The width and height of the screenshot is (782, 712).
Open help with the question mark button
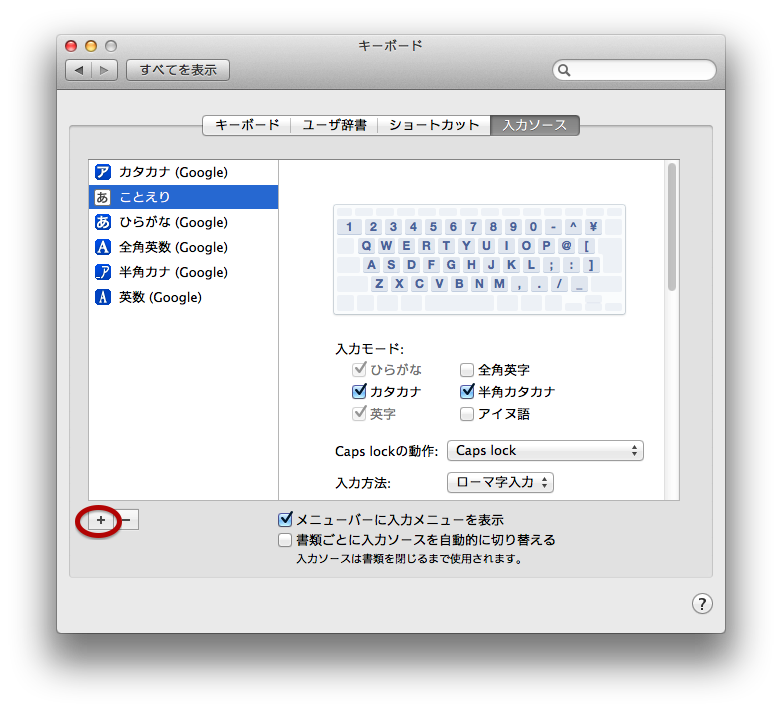pos(702,604)
